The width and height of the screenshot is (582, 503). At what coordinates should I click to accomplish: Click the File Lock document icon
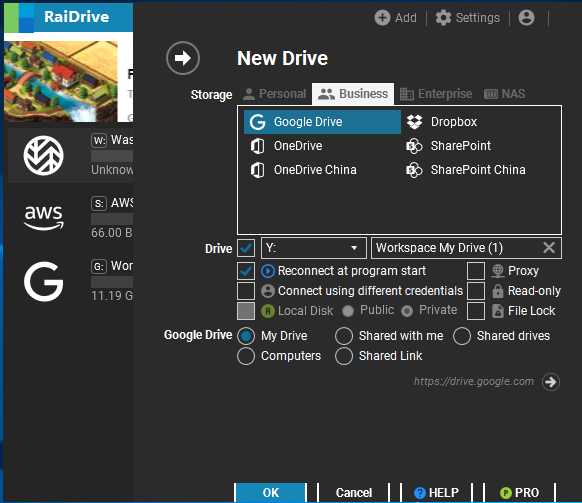pos(497,311)
